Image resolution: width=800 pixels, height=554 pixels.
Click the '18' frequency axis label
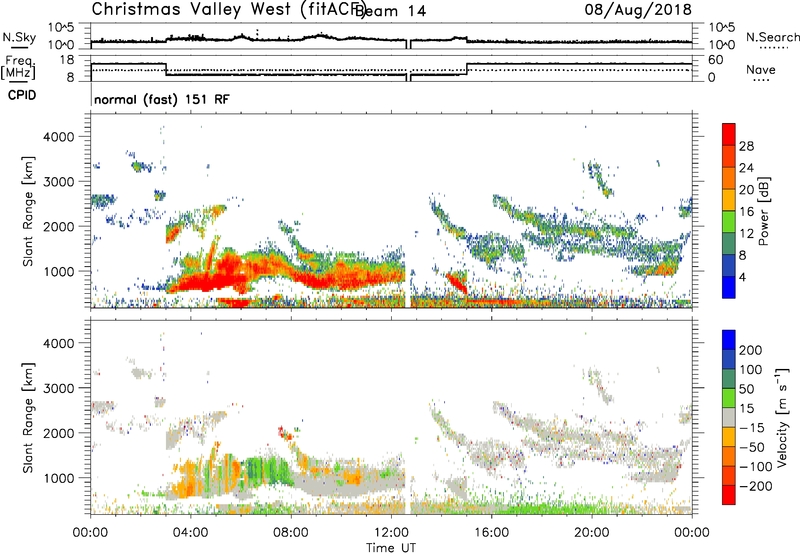[67, 60]
